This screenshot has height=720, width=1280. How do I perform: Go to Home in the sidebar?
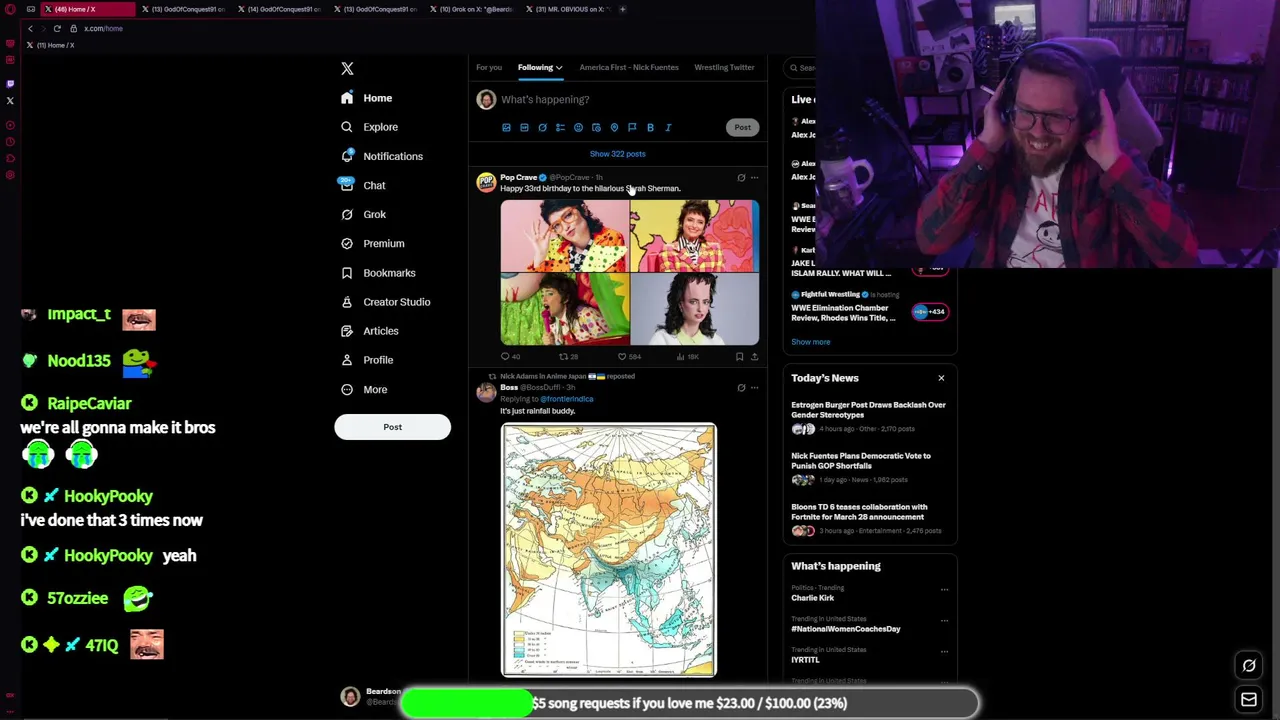(x=366, y=98)
